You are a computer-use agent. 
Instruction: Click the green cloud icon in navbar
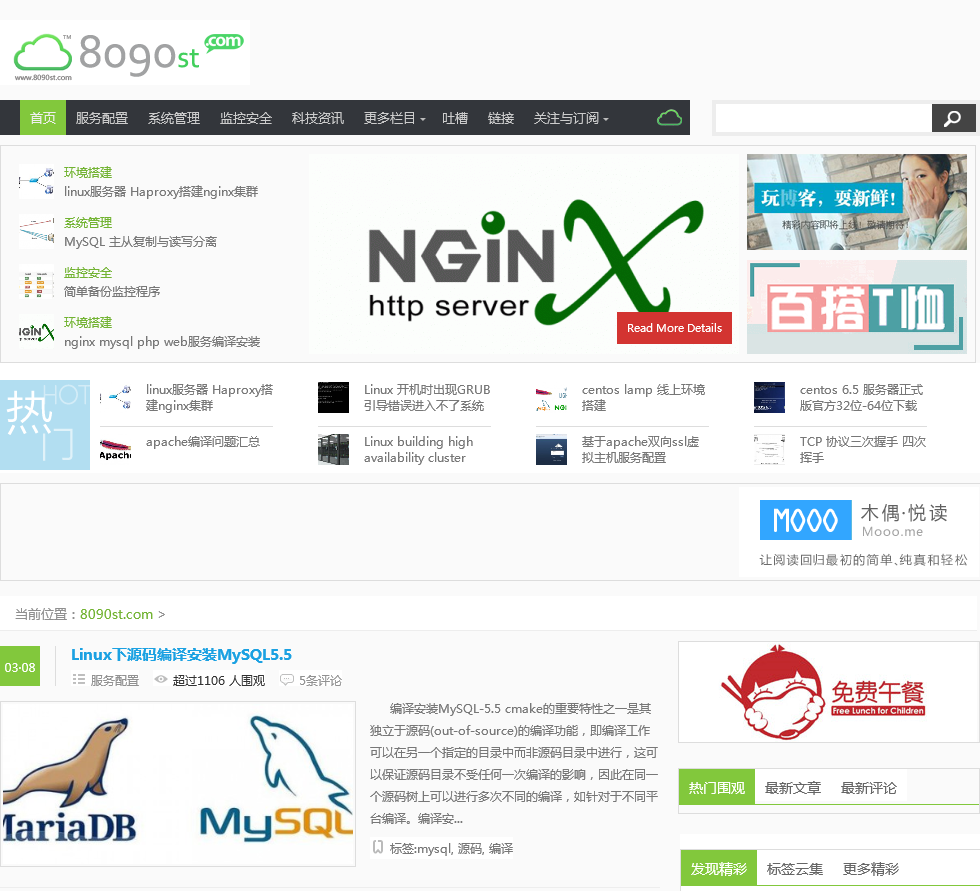(x=669, y=117)
